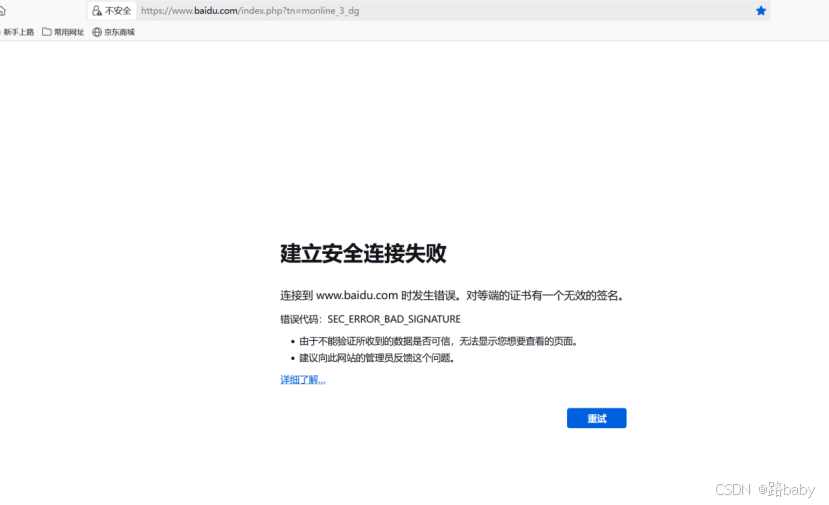The height and width of the screenshot is (505, 829).
Task: Open the 常用网址 bookmarks folder label
Action: (69, 32)
